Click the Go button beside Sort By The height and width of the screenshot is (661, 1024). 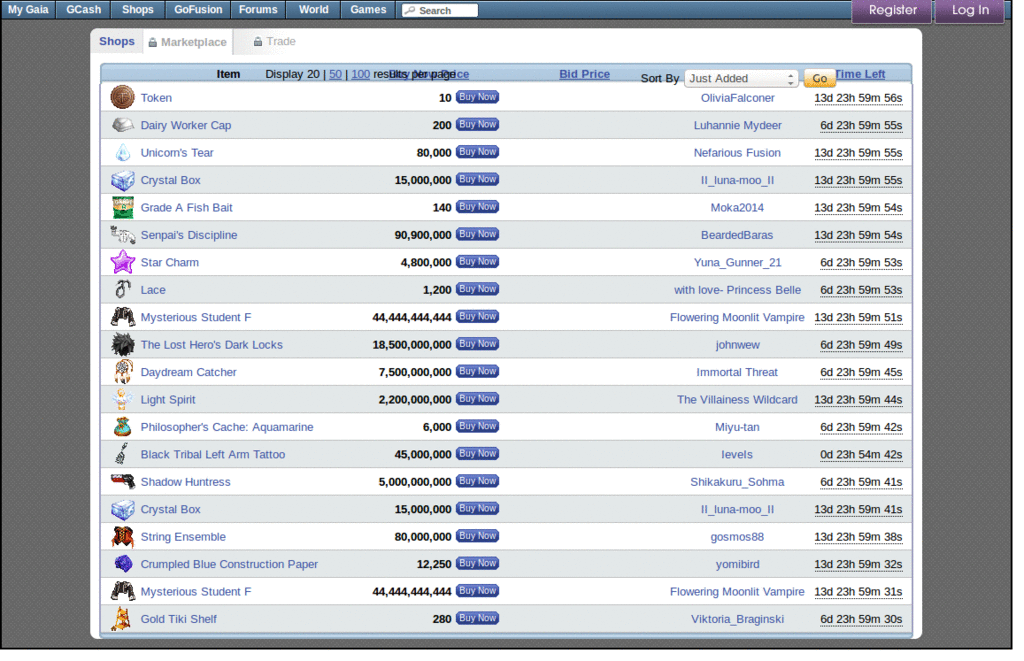819,77
